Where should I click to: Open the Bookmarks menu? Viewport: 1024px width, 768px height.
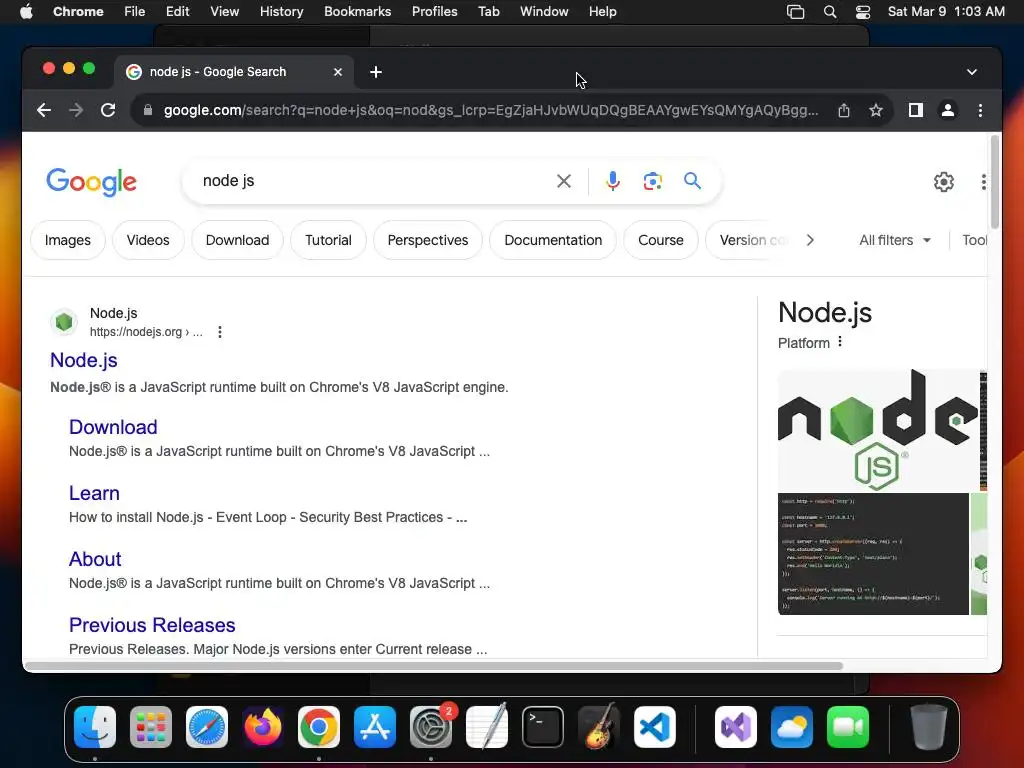pos(357,12)
